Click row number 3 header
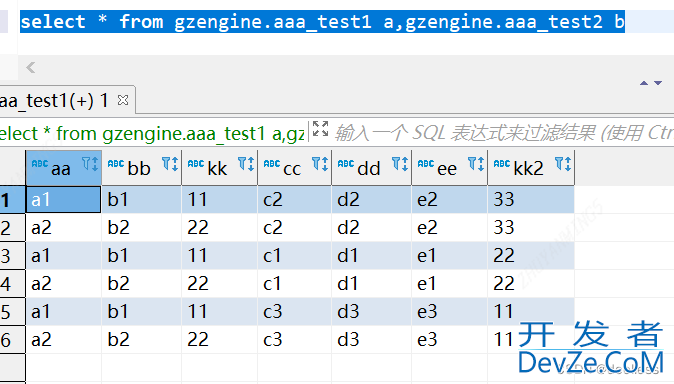Screen dimensions: 674x384 coord(12,256)
